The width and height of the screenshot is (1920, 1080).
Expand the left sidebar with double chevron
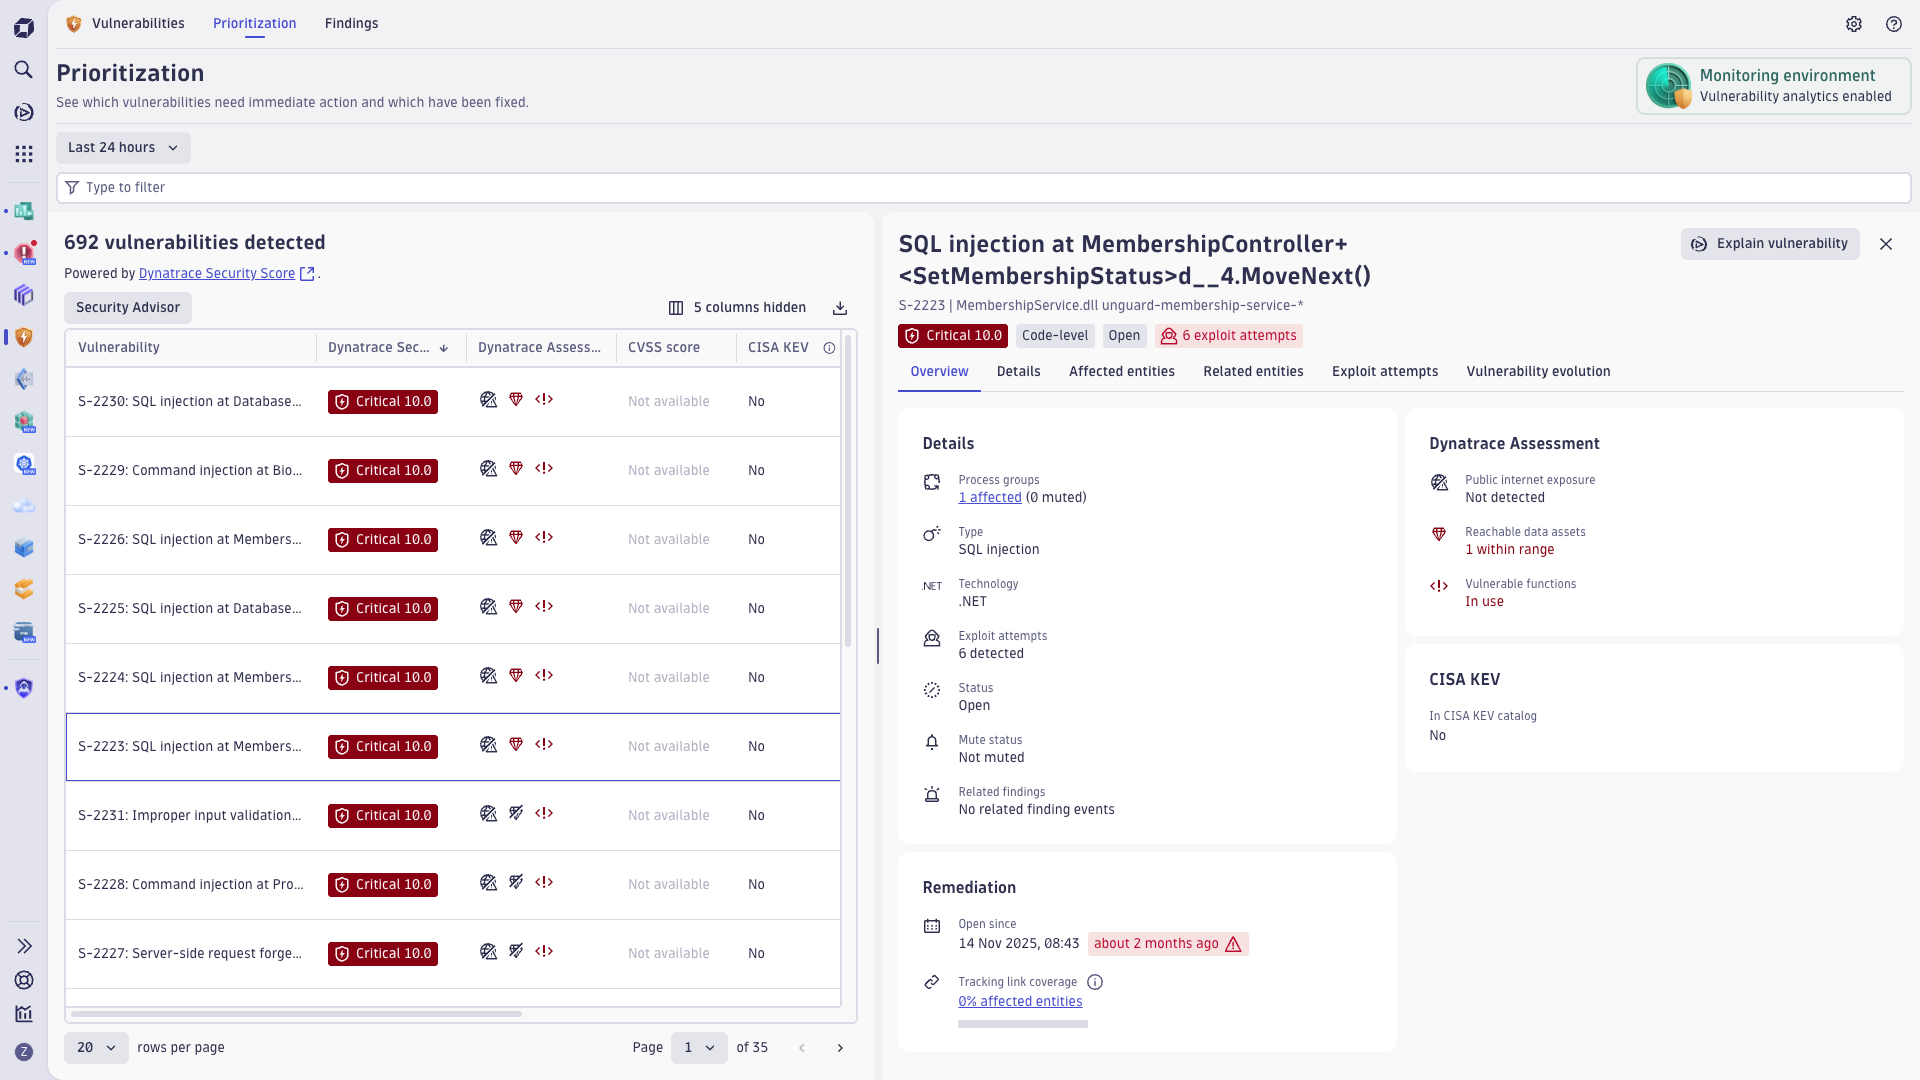point(24,946)
